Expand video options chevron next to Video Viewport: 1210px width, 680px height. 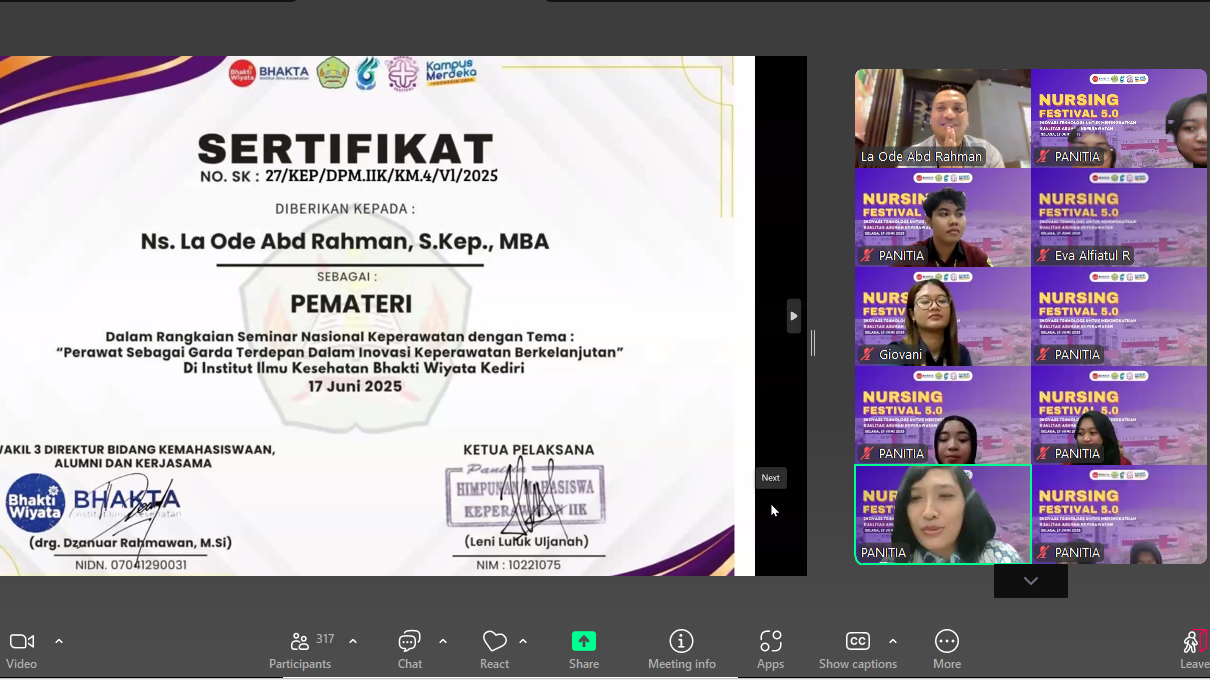[x=59, y=641]
